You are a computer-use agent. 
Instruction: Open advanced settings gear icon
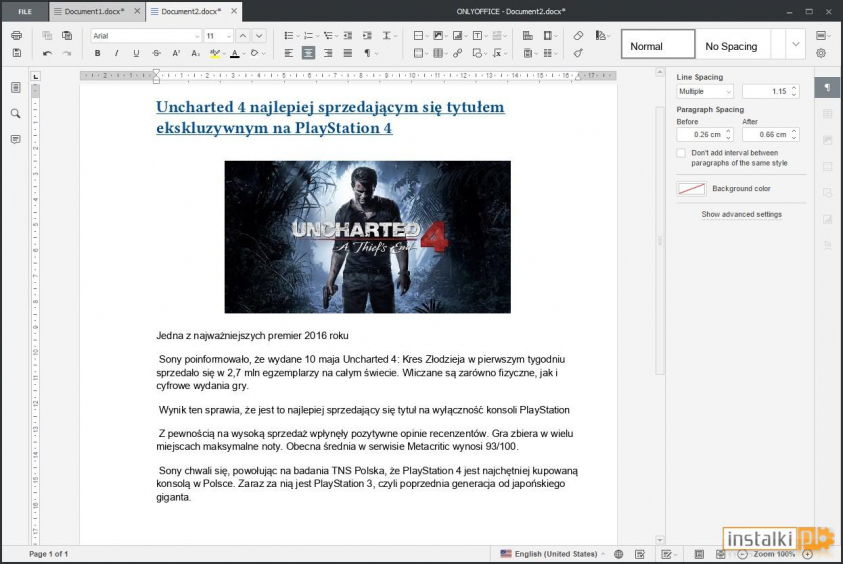(x=821, y=53)
